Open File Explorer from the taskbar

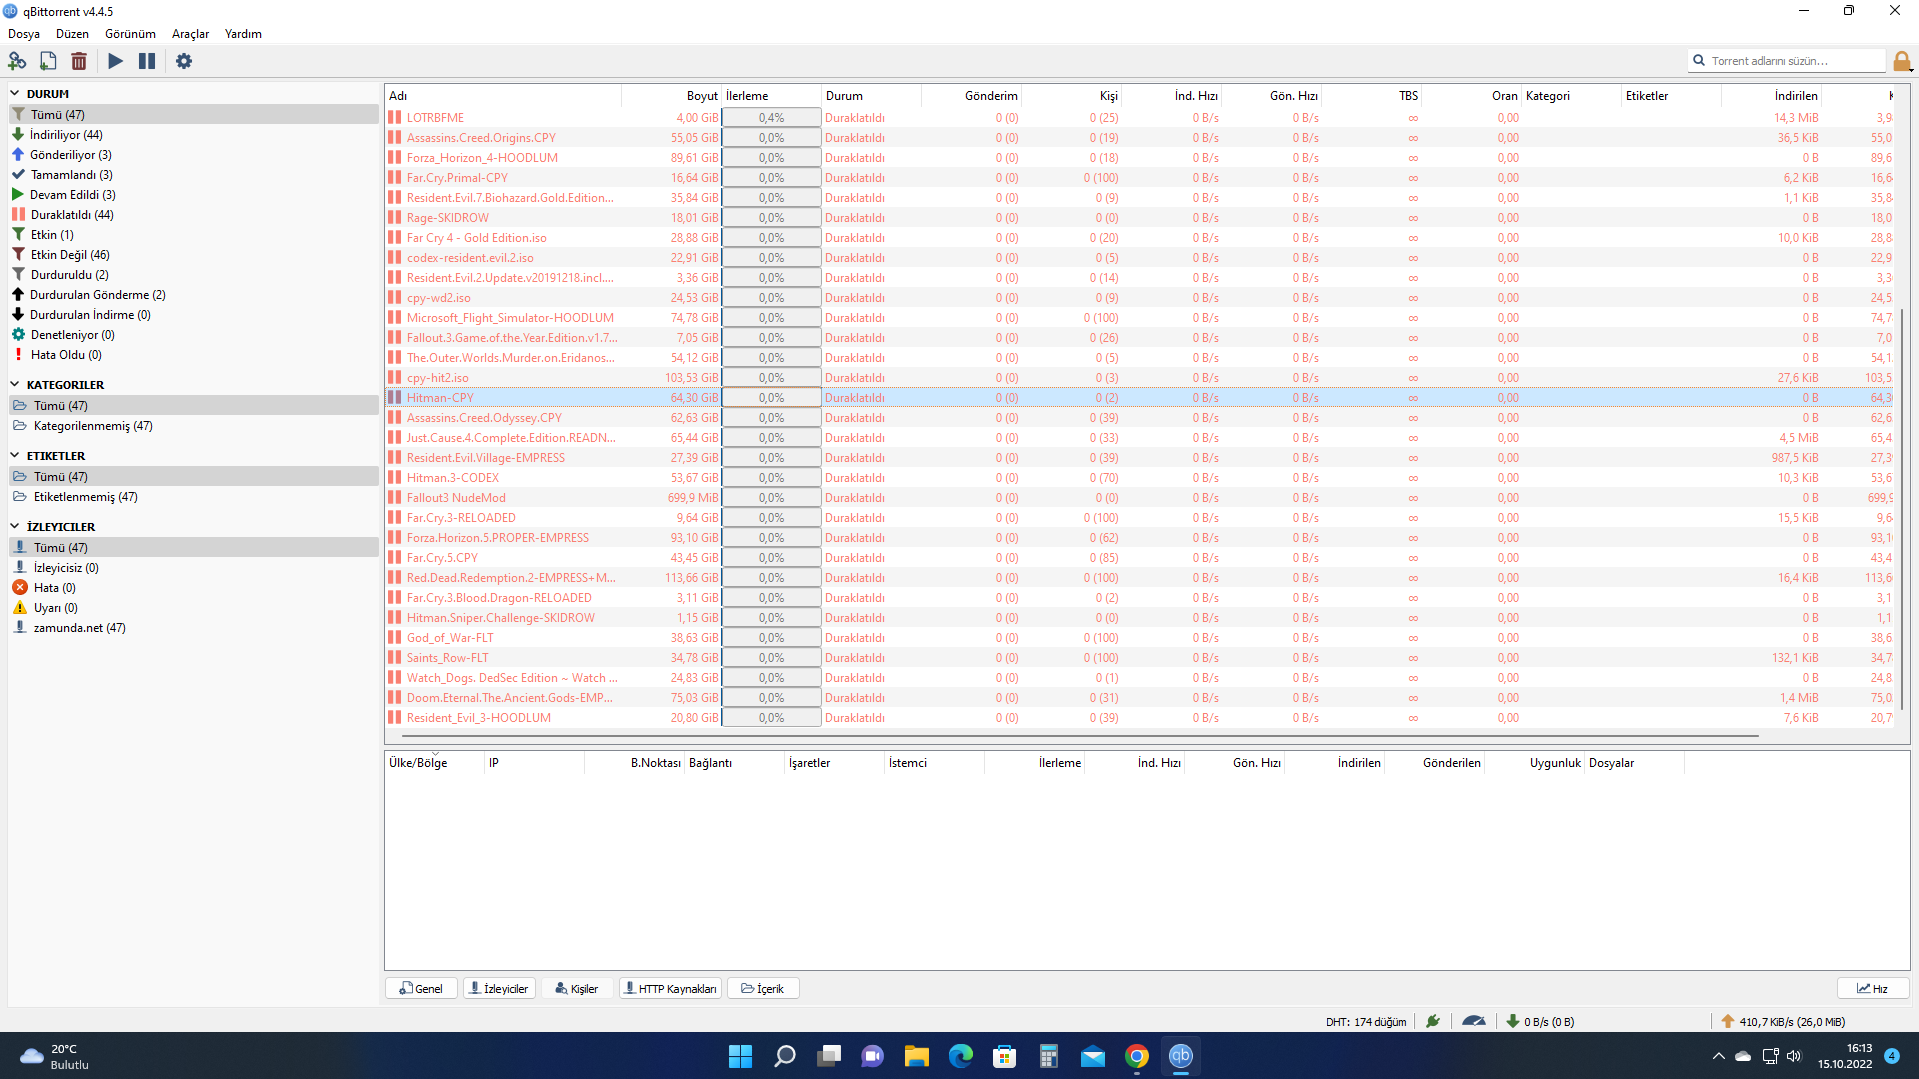916,1056
